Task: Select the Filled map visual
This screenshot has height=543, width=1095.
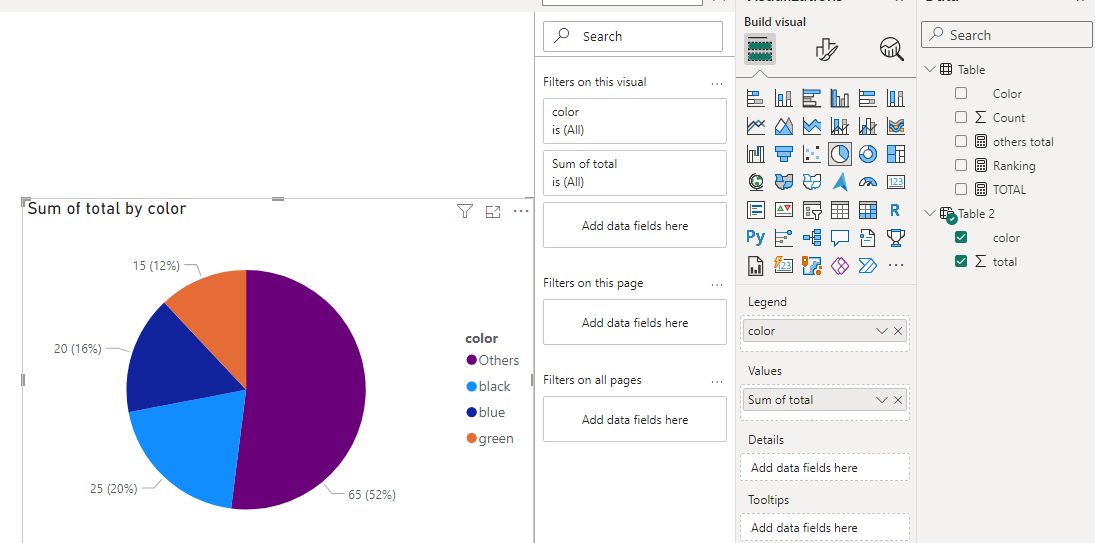Action: click(784, 182)
